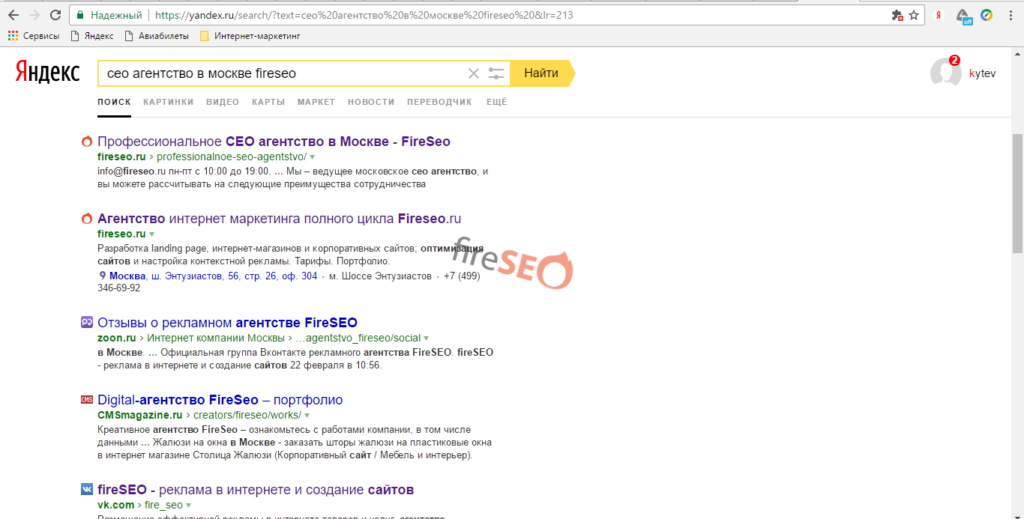Open the Ещё more services menu
The width and height of the screenshot is (1024, 519).
click(x=496, y=102)
